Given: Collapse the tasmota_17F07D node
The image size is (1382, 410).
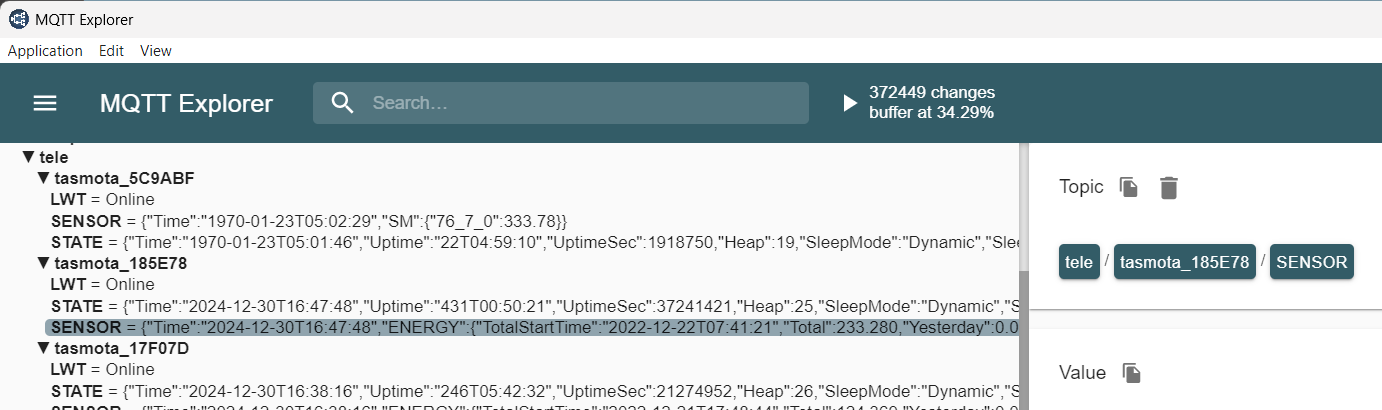Looking at the screenshot, I should (x=44, y=348).
